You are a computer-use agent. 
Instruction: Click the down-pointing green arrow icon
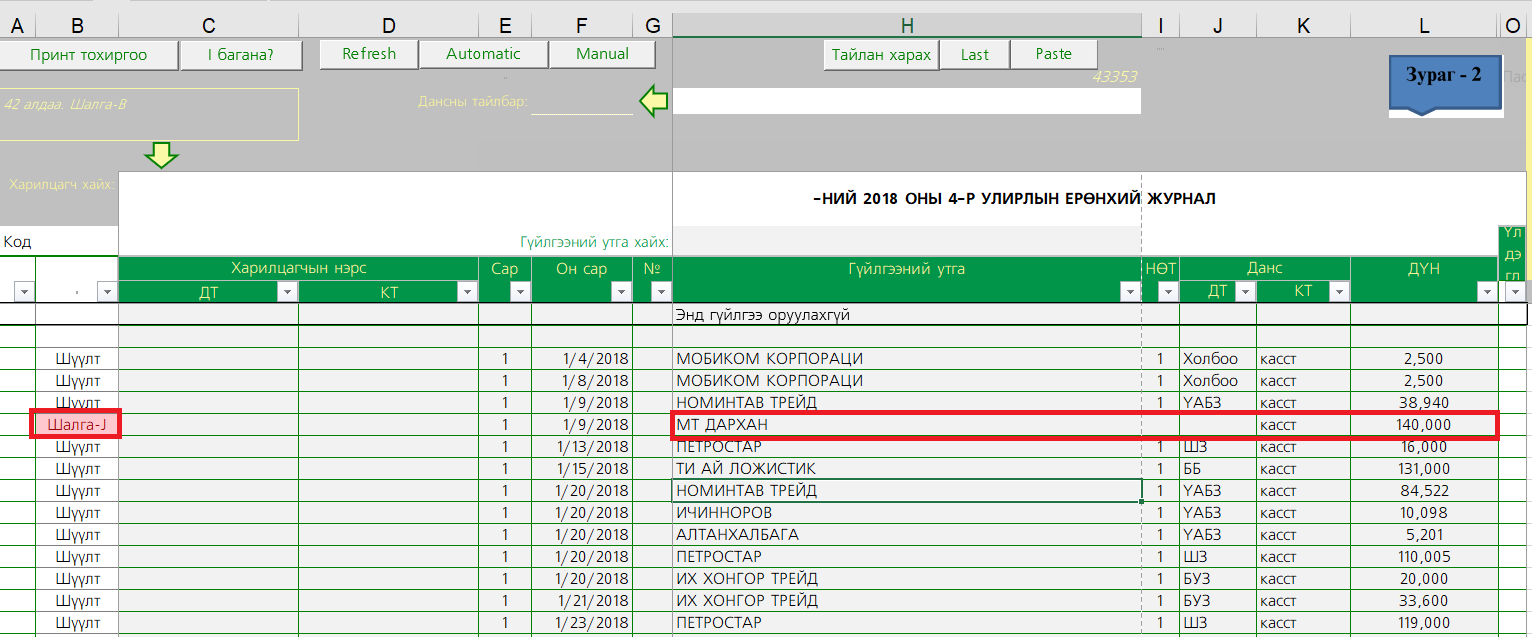(x=161, y=155)
